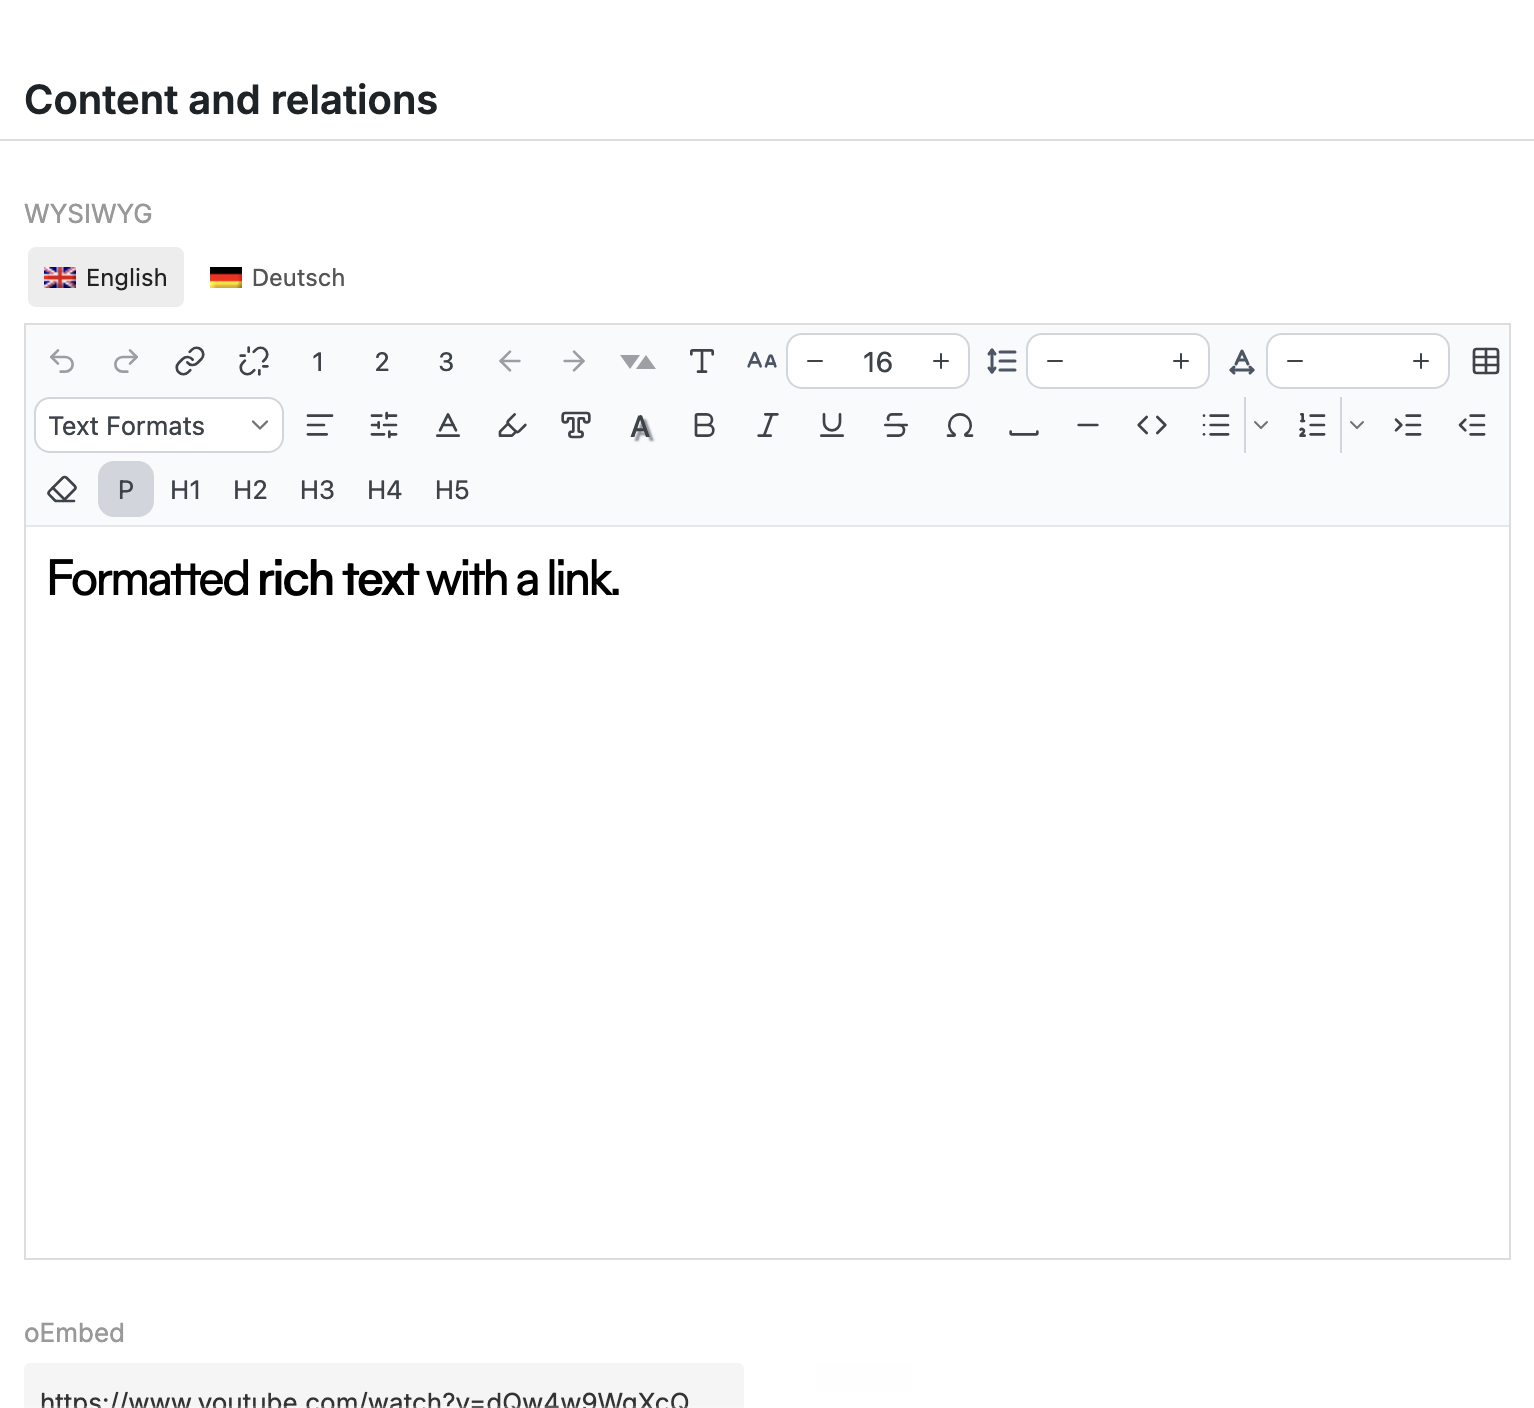Decrease font size below 16

pos(815,361)
